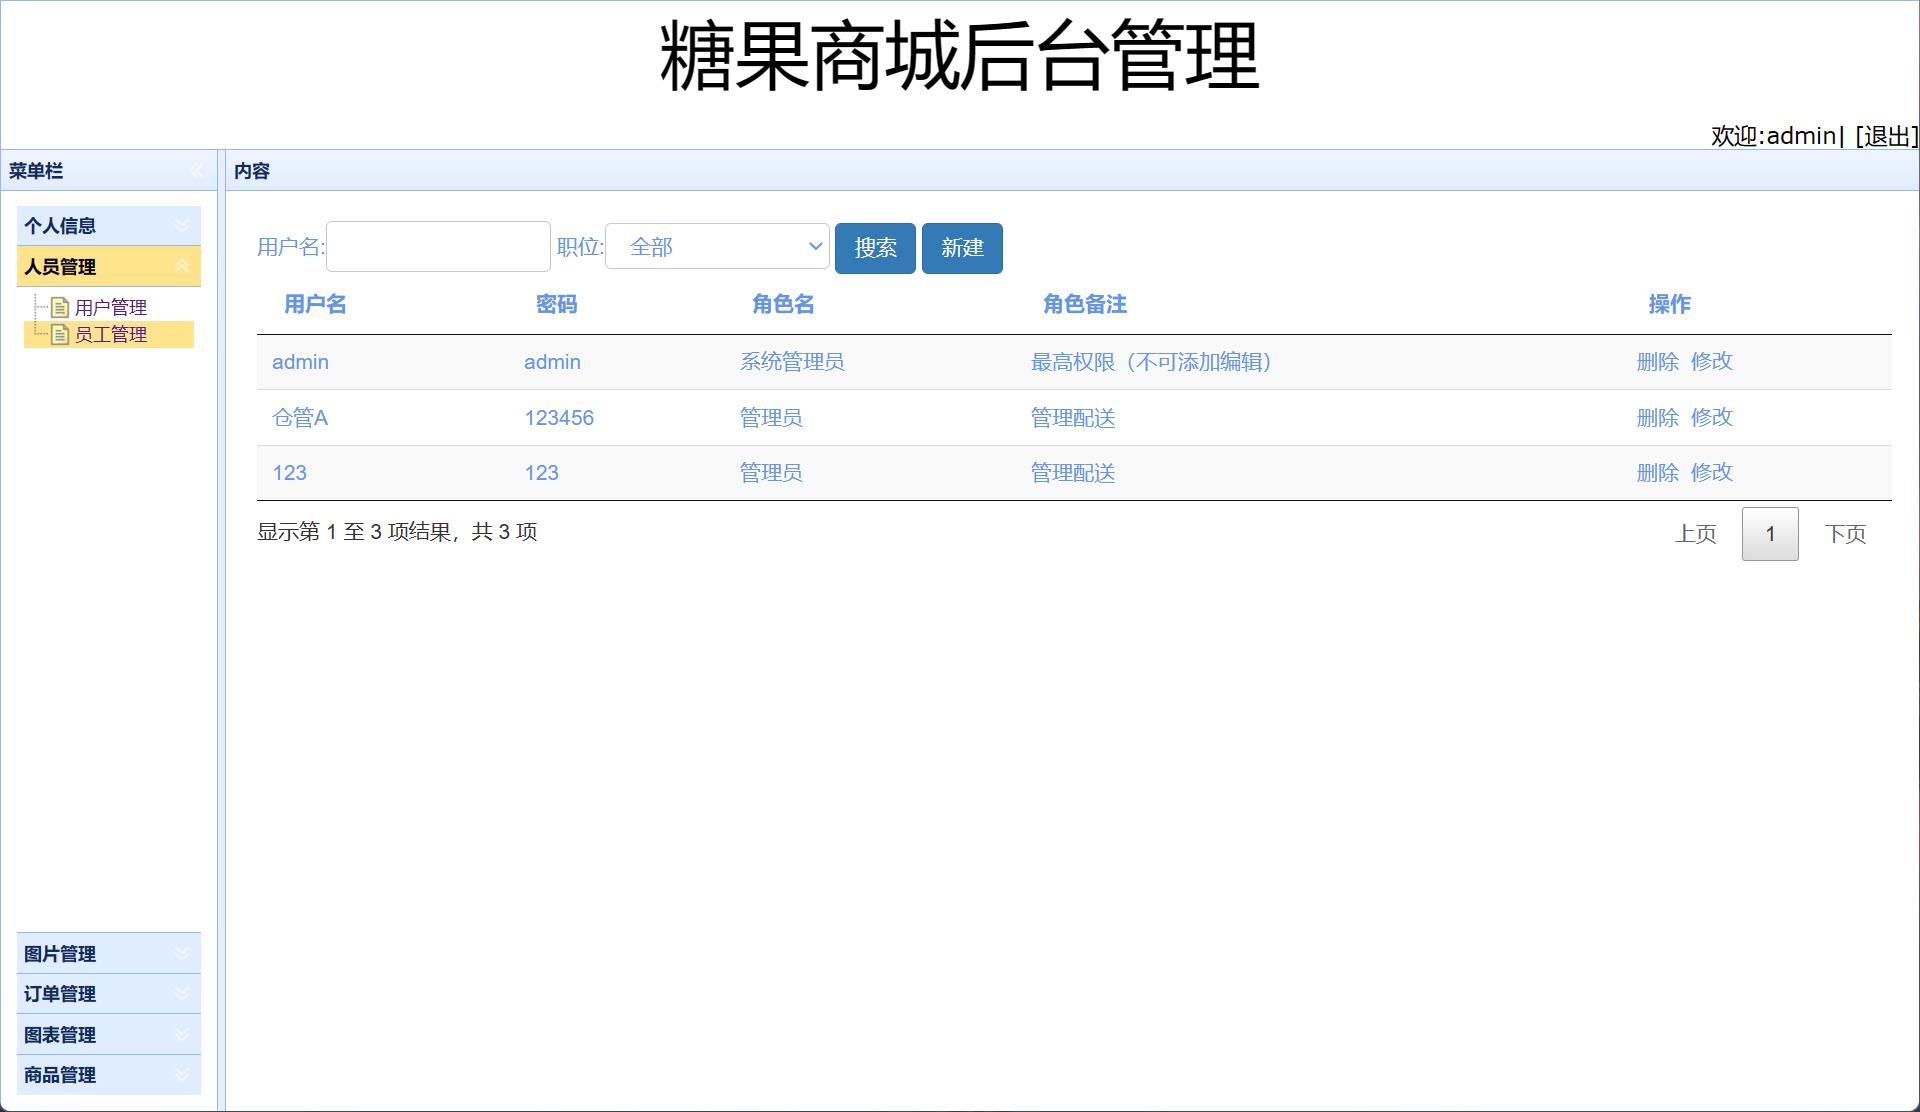Image resolution: width=1920 pixels, height=1112 pixels.
Task: Click the 新建 button to create new user
Action: pyautogui.click(x=962, y=248)
